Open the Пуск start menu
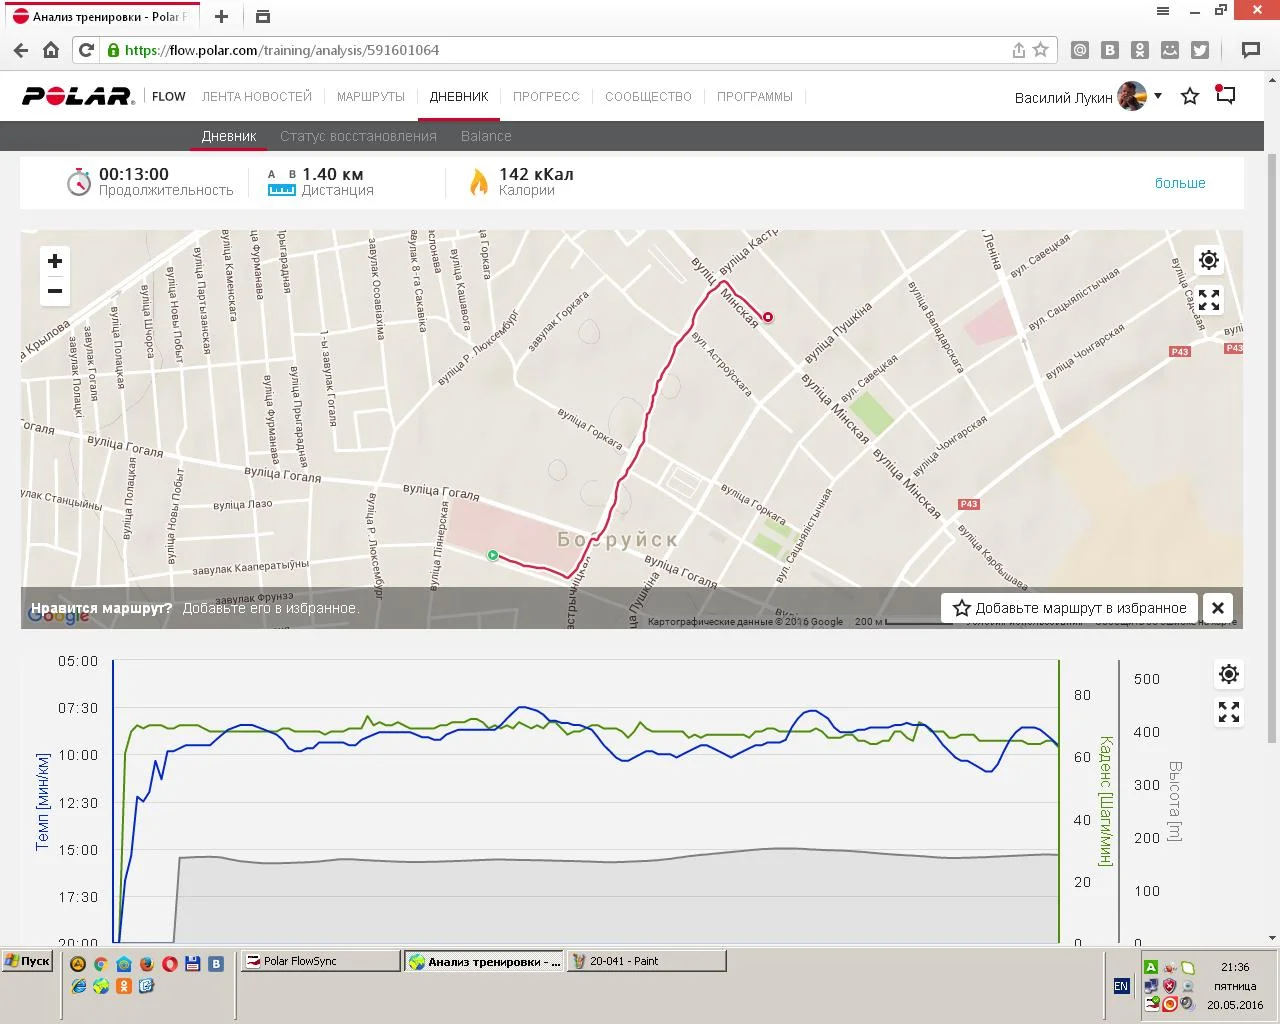 coord(27,961)
